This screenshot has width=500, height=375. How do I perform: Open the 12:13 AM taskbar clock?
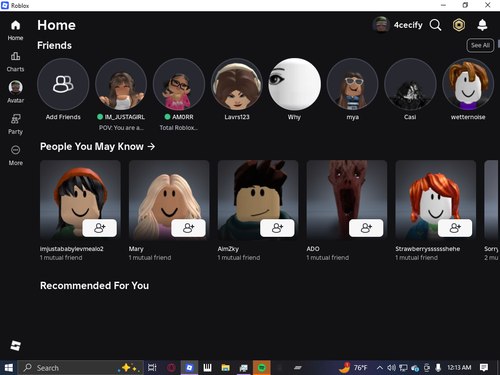click(459, 367)
